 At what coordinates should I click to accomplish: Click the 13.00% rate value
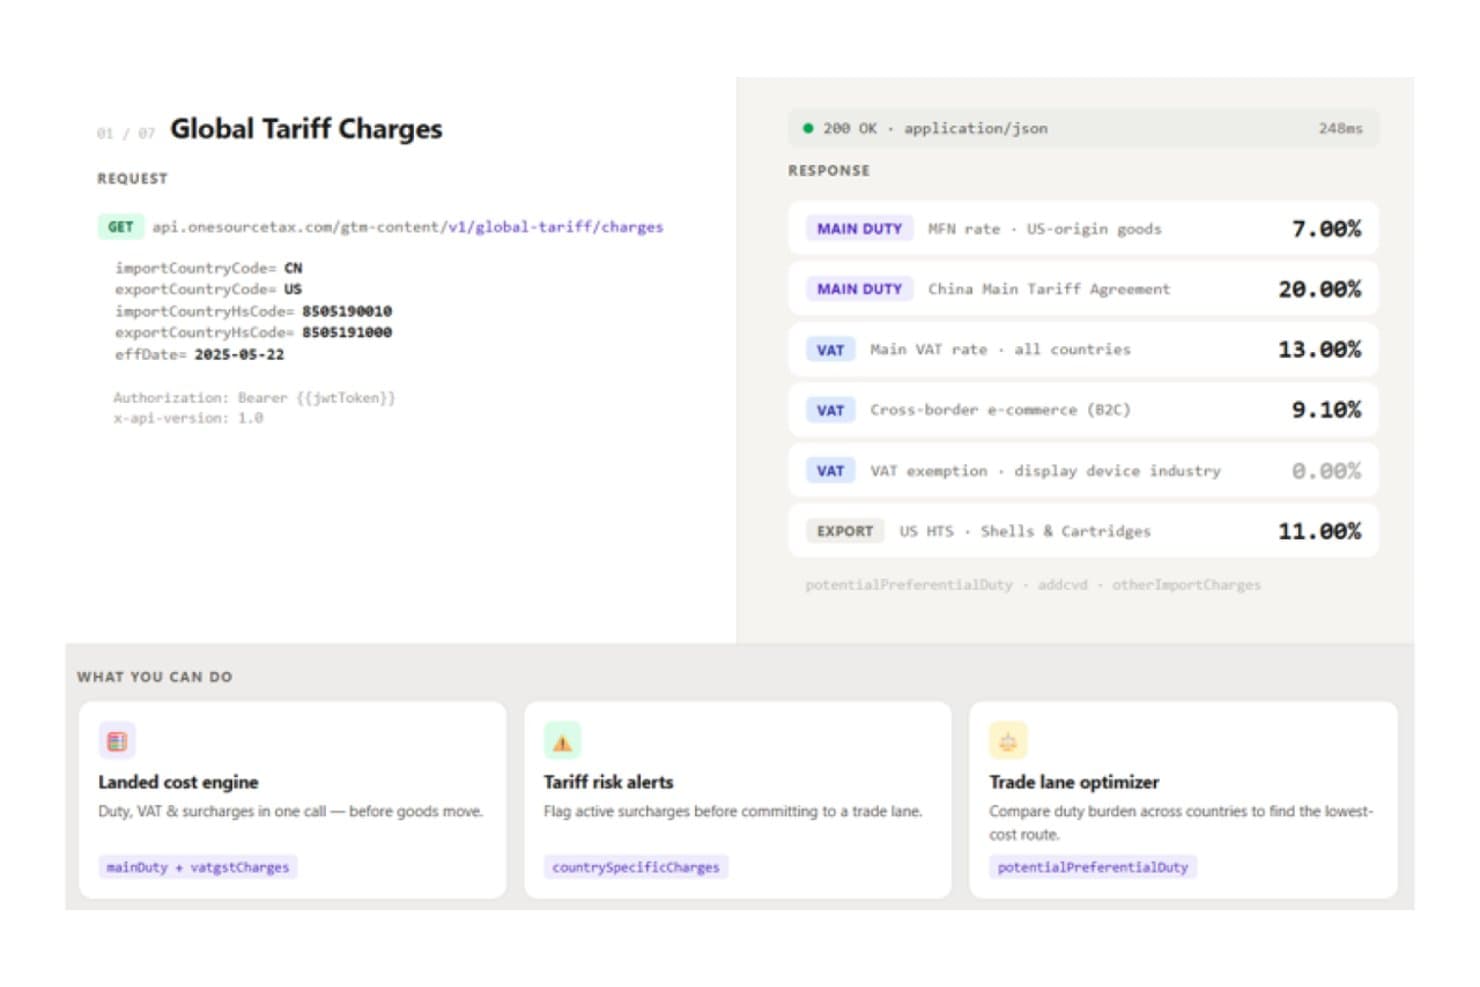click(1319, 349)
